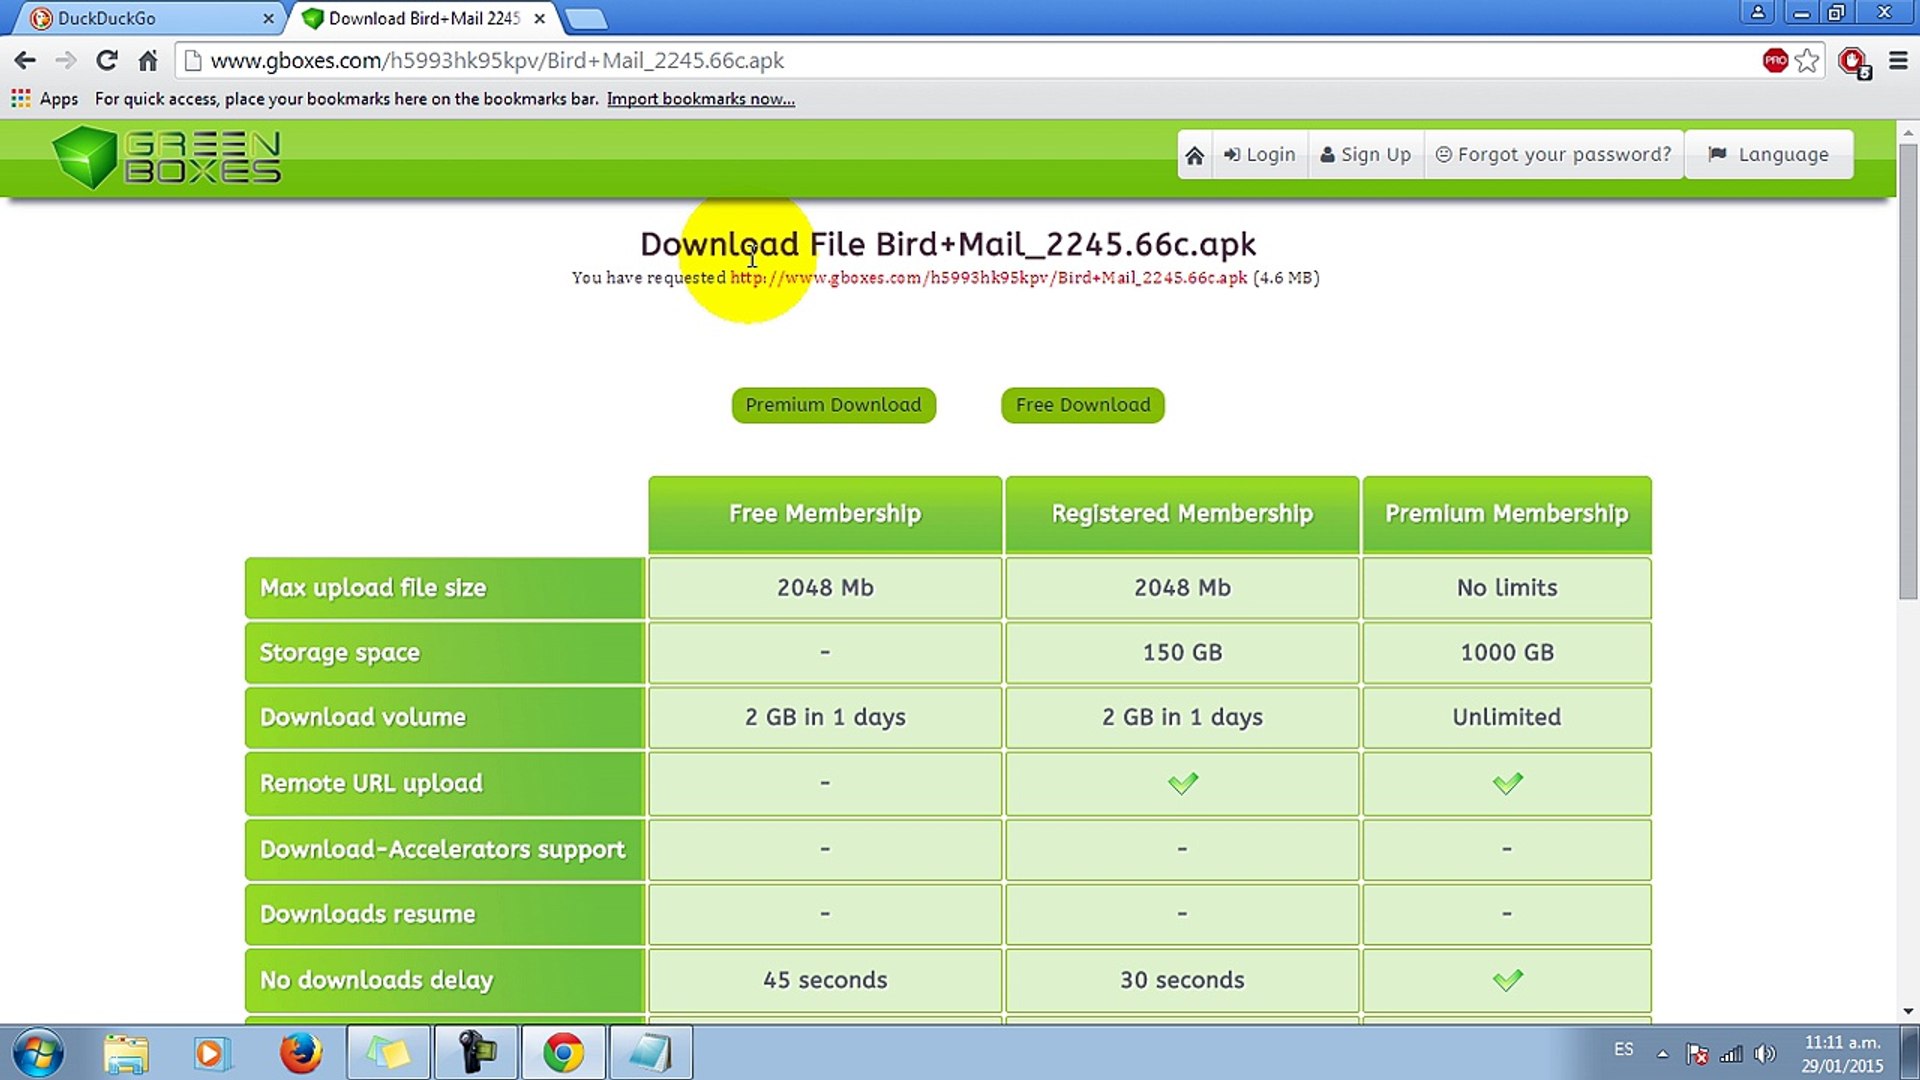The height and width of the screenshot is (1080, 1920).
Task: Open Notepad from the taskbar
Action: (x=651, y=1051)
